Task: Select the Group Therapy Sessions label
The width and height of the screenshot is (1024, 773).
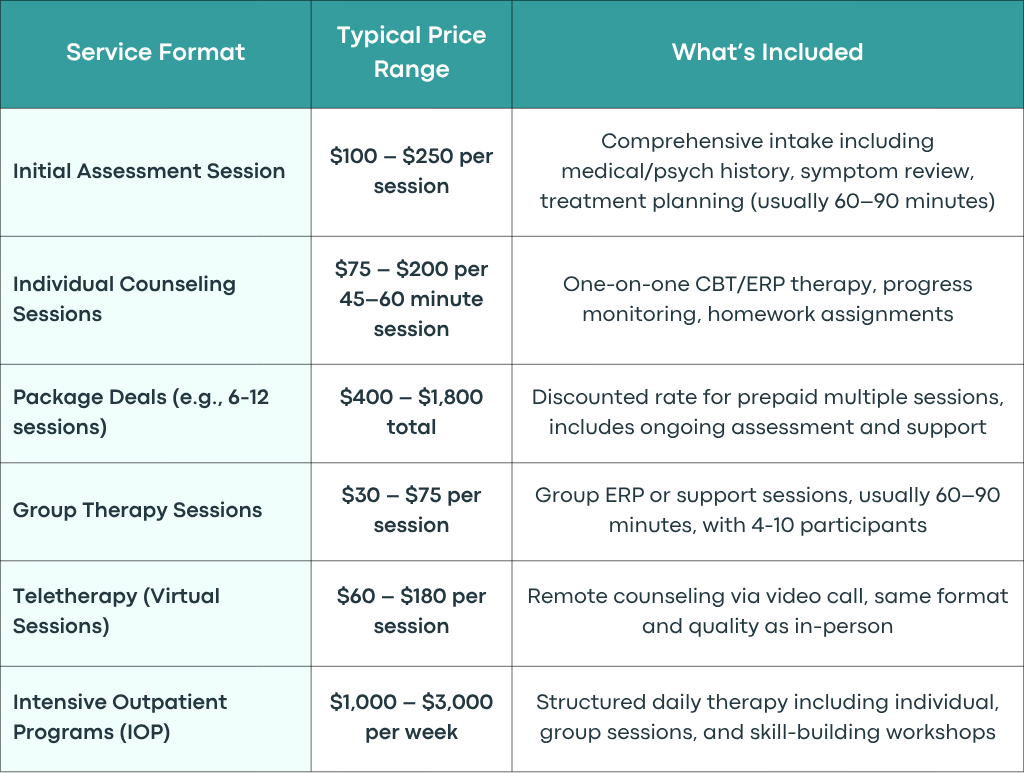Action: click(x=137, y=510)
